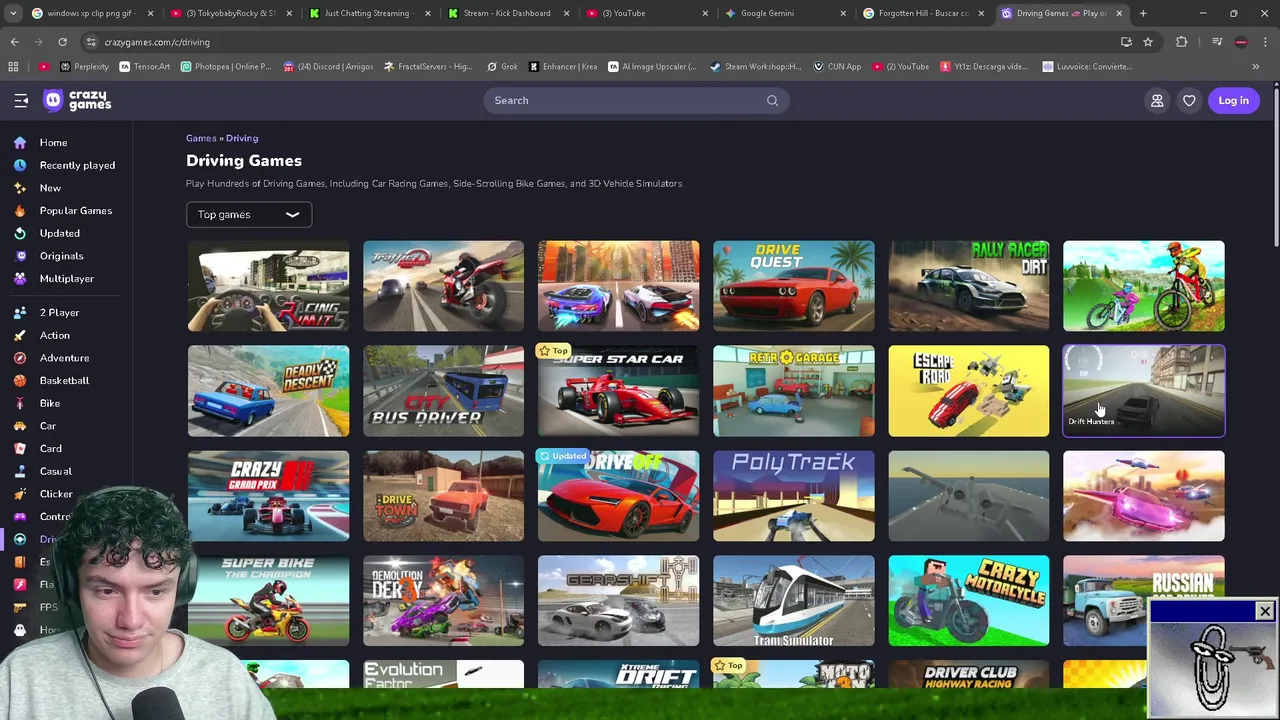Open the PolyTrack game thumbnail
Image resolution: width=1280 pixels, height=720 pixels.
pos(793,496)
